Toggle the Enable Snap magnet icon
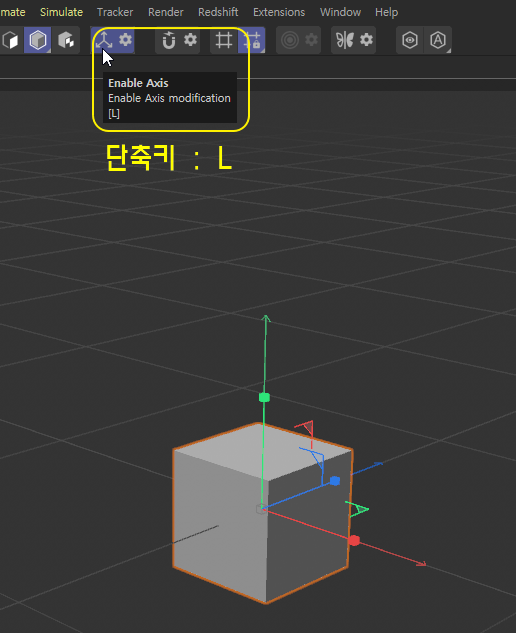 168,40
